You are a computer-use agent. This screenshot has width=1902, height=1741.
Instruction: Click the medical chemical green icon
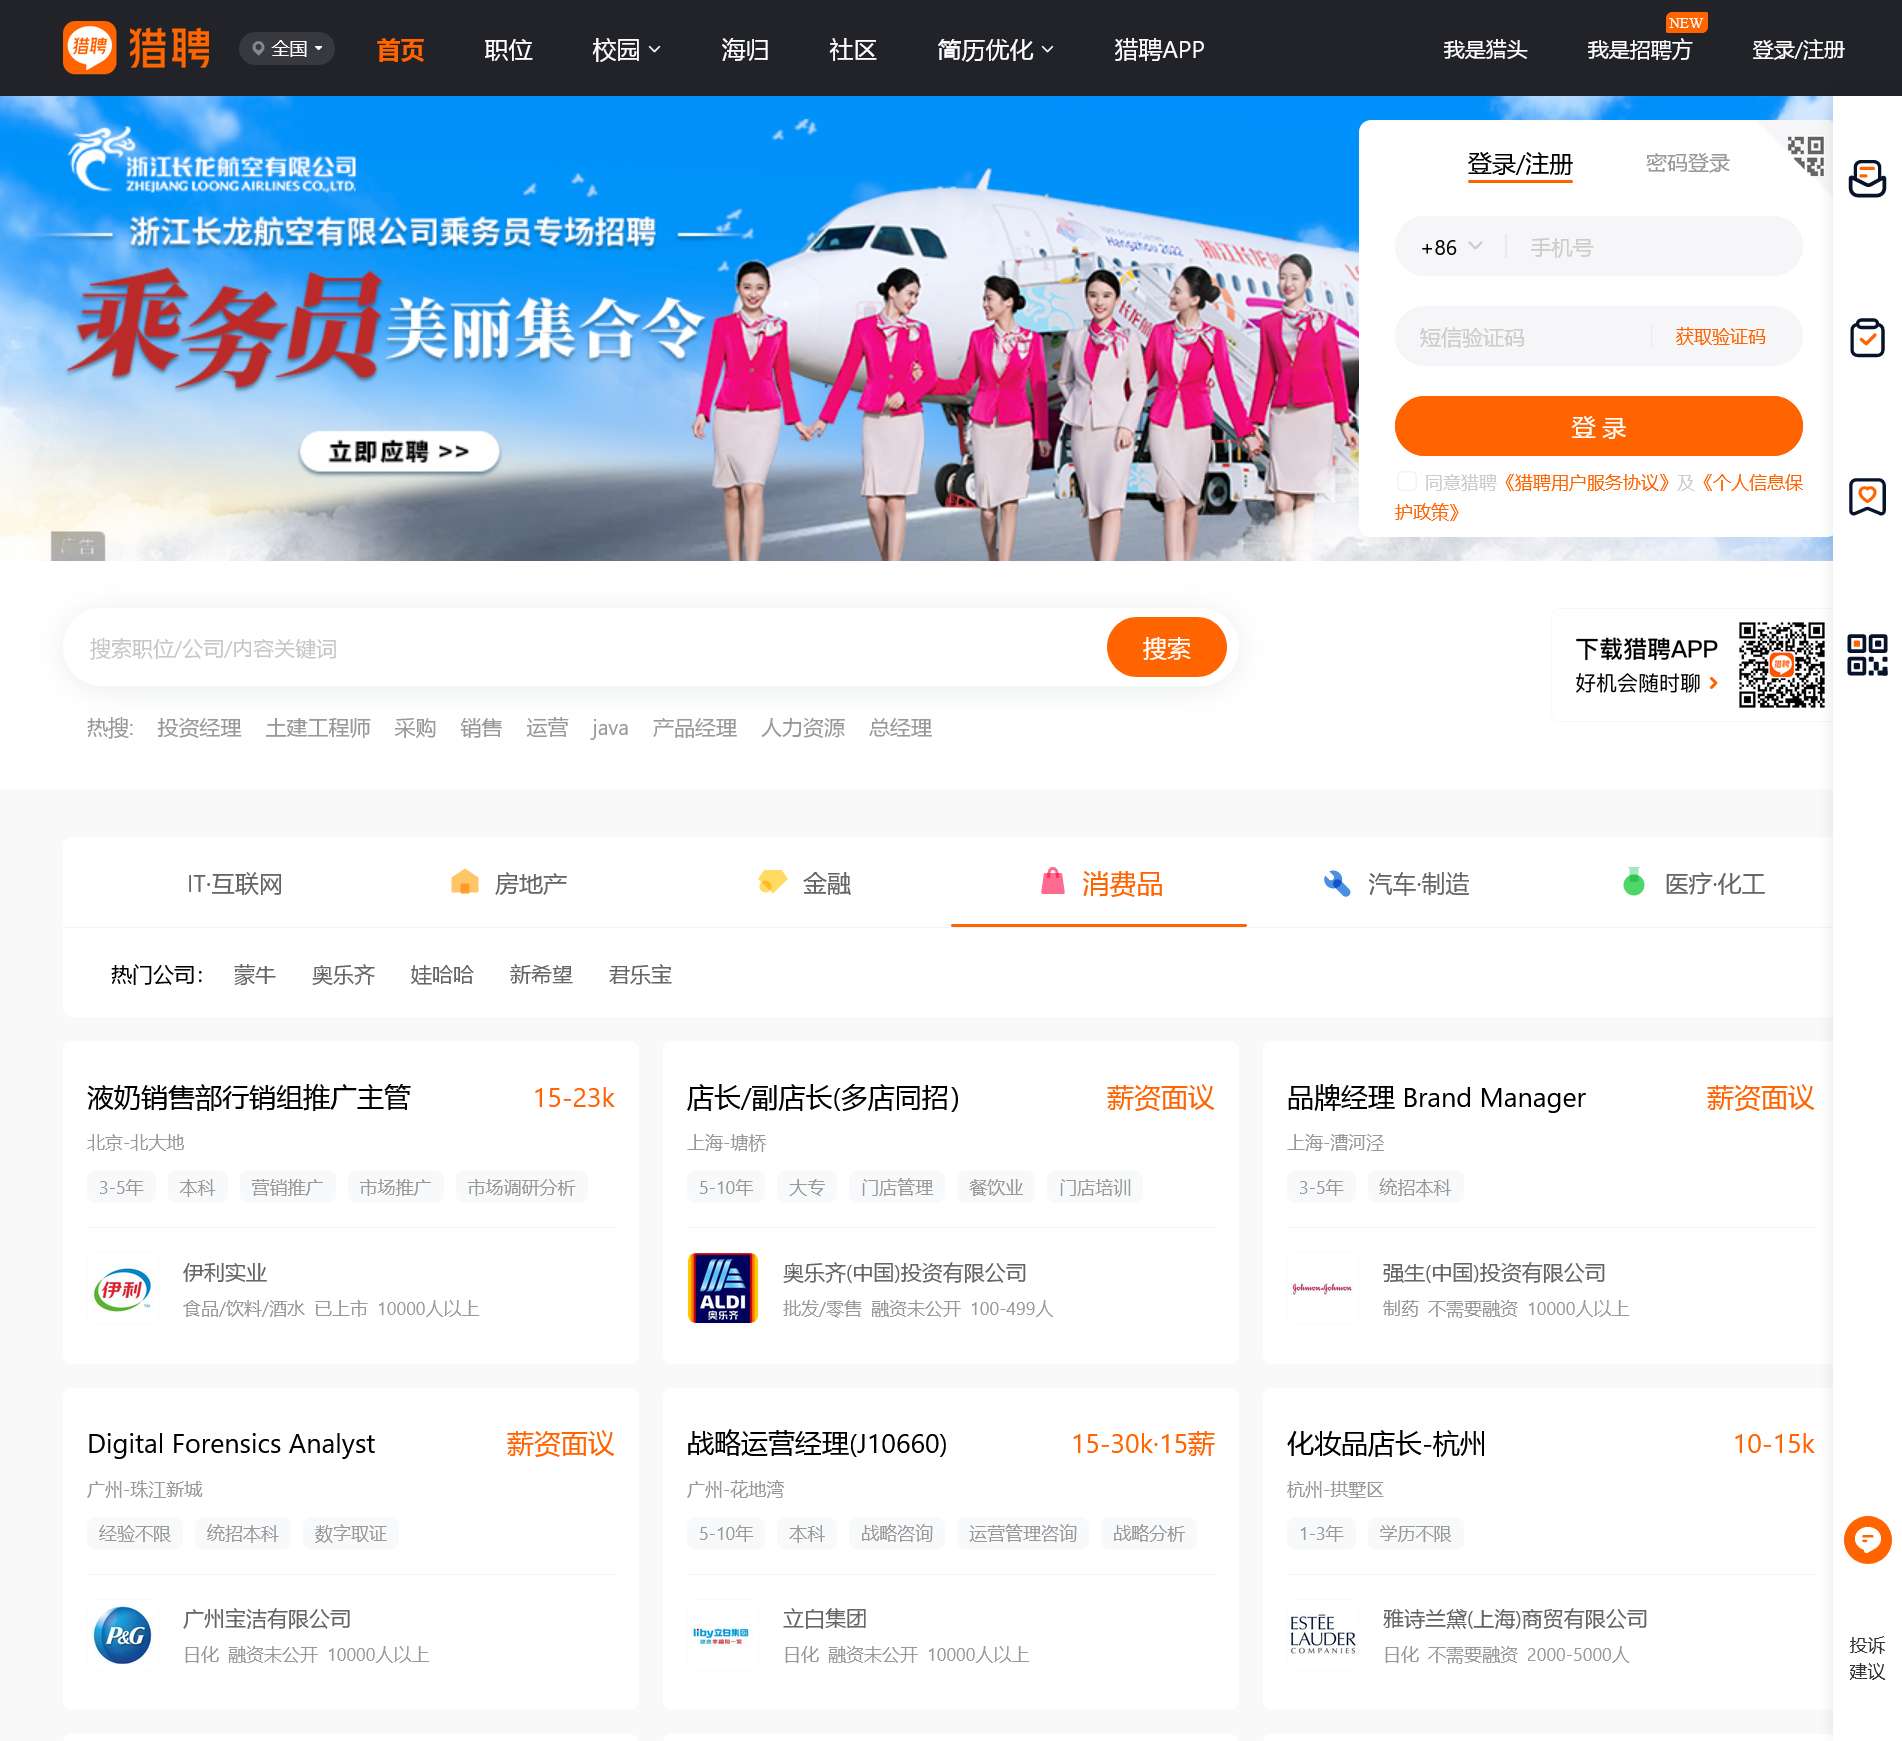(1633, 882)
